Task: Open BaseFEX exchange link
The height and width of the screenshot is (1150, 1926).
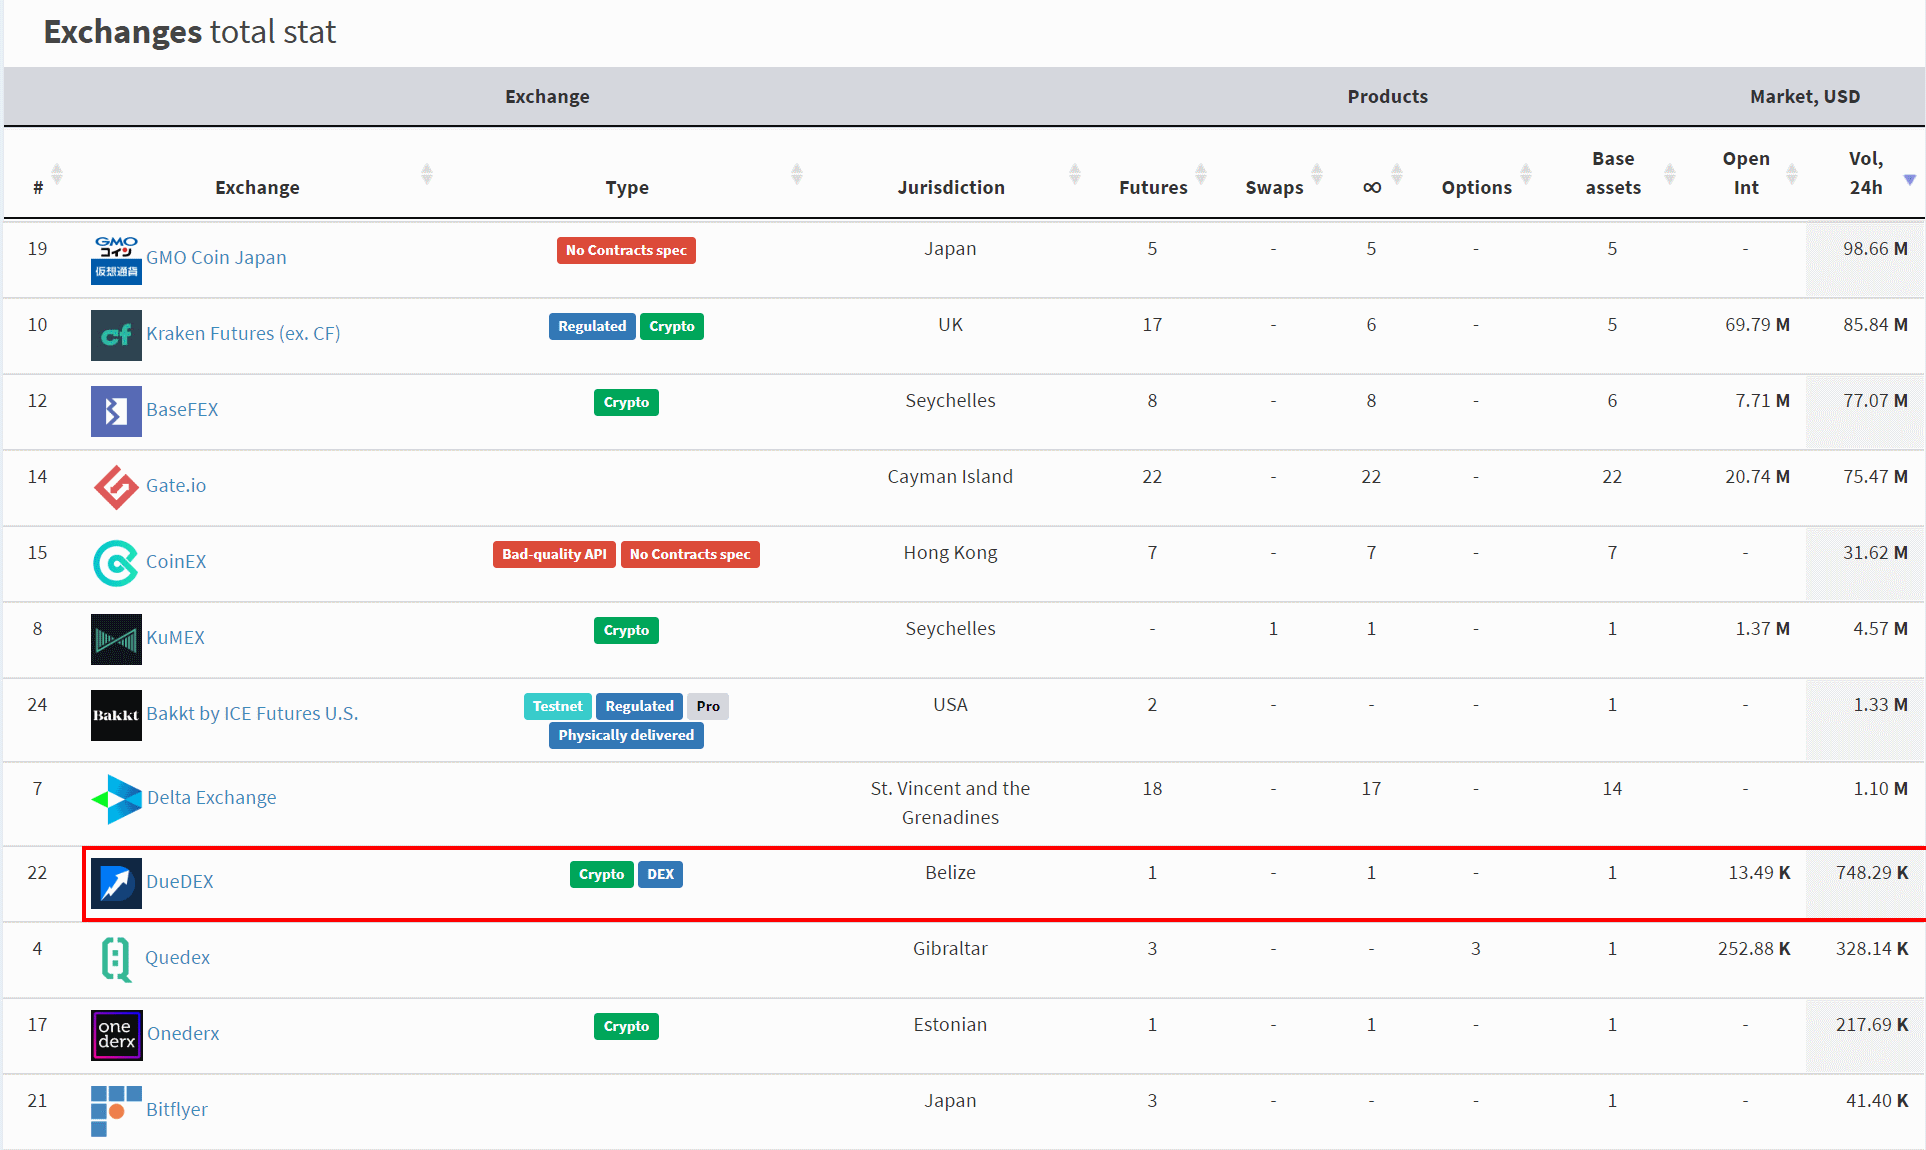Action: coord(182,409)
